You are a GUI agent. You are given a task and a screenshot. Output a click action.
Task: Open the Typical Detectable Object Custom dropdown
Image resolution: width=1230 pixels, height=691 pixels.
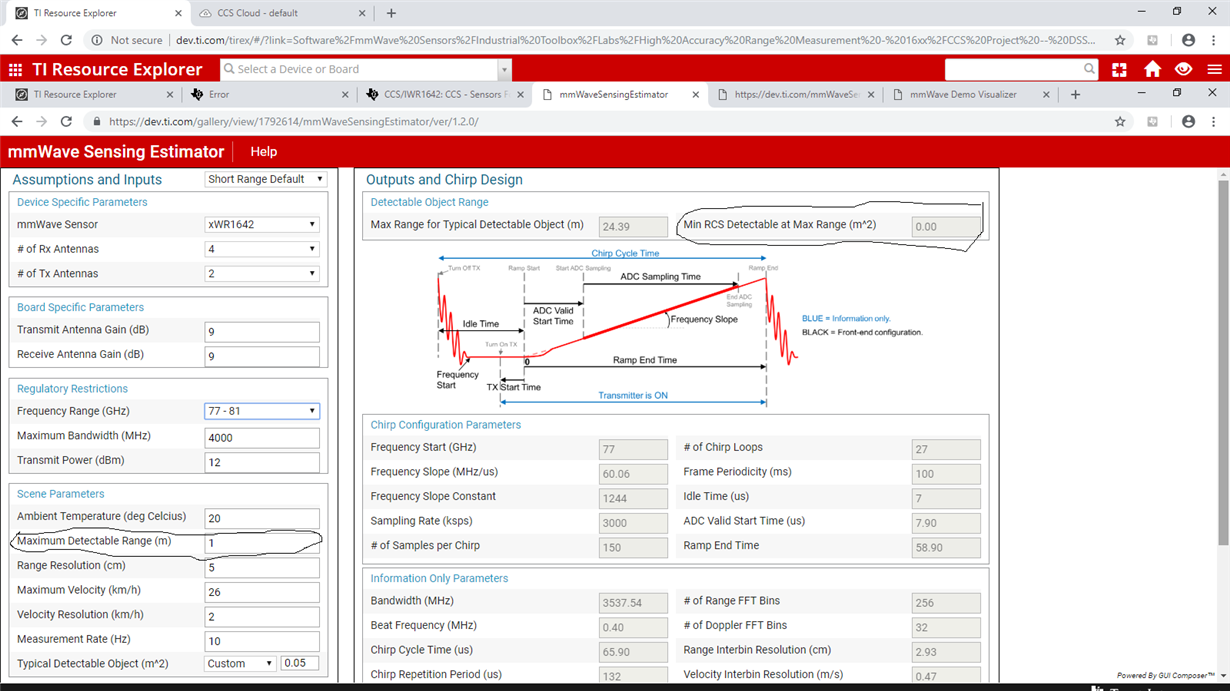point(240,663)
